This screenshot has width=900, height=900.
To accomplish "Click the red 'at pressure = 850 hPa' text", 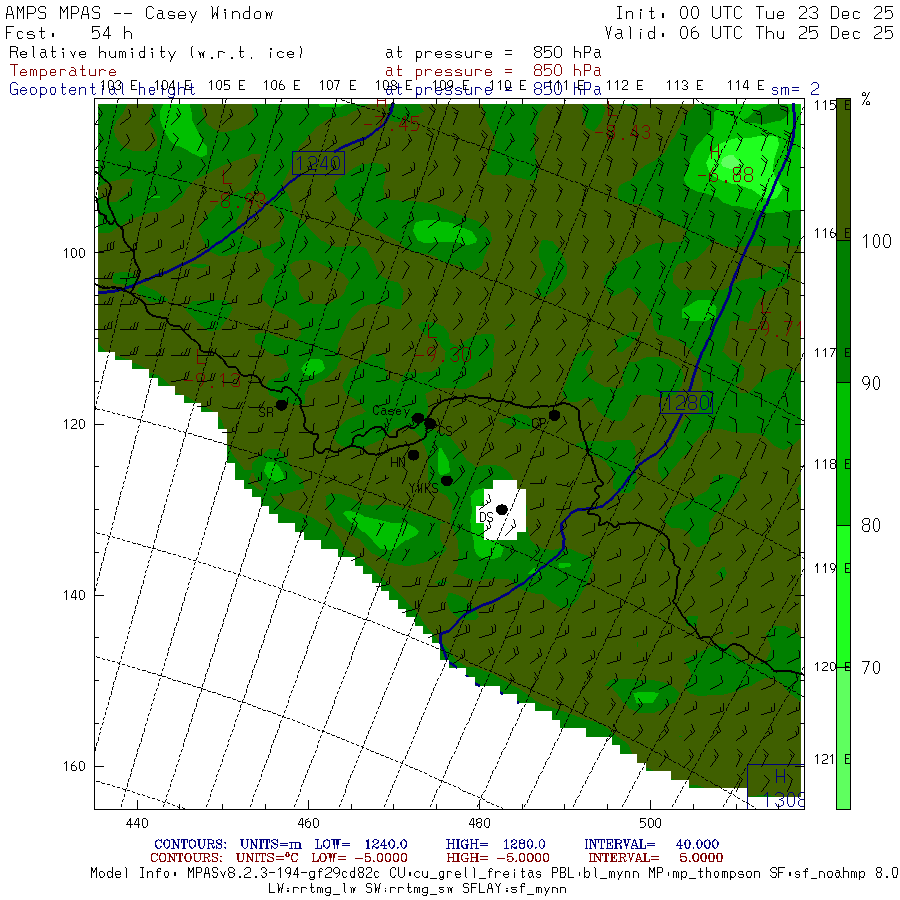I will [x=493, y=71].
